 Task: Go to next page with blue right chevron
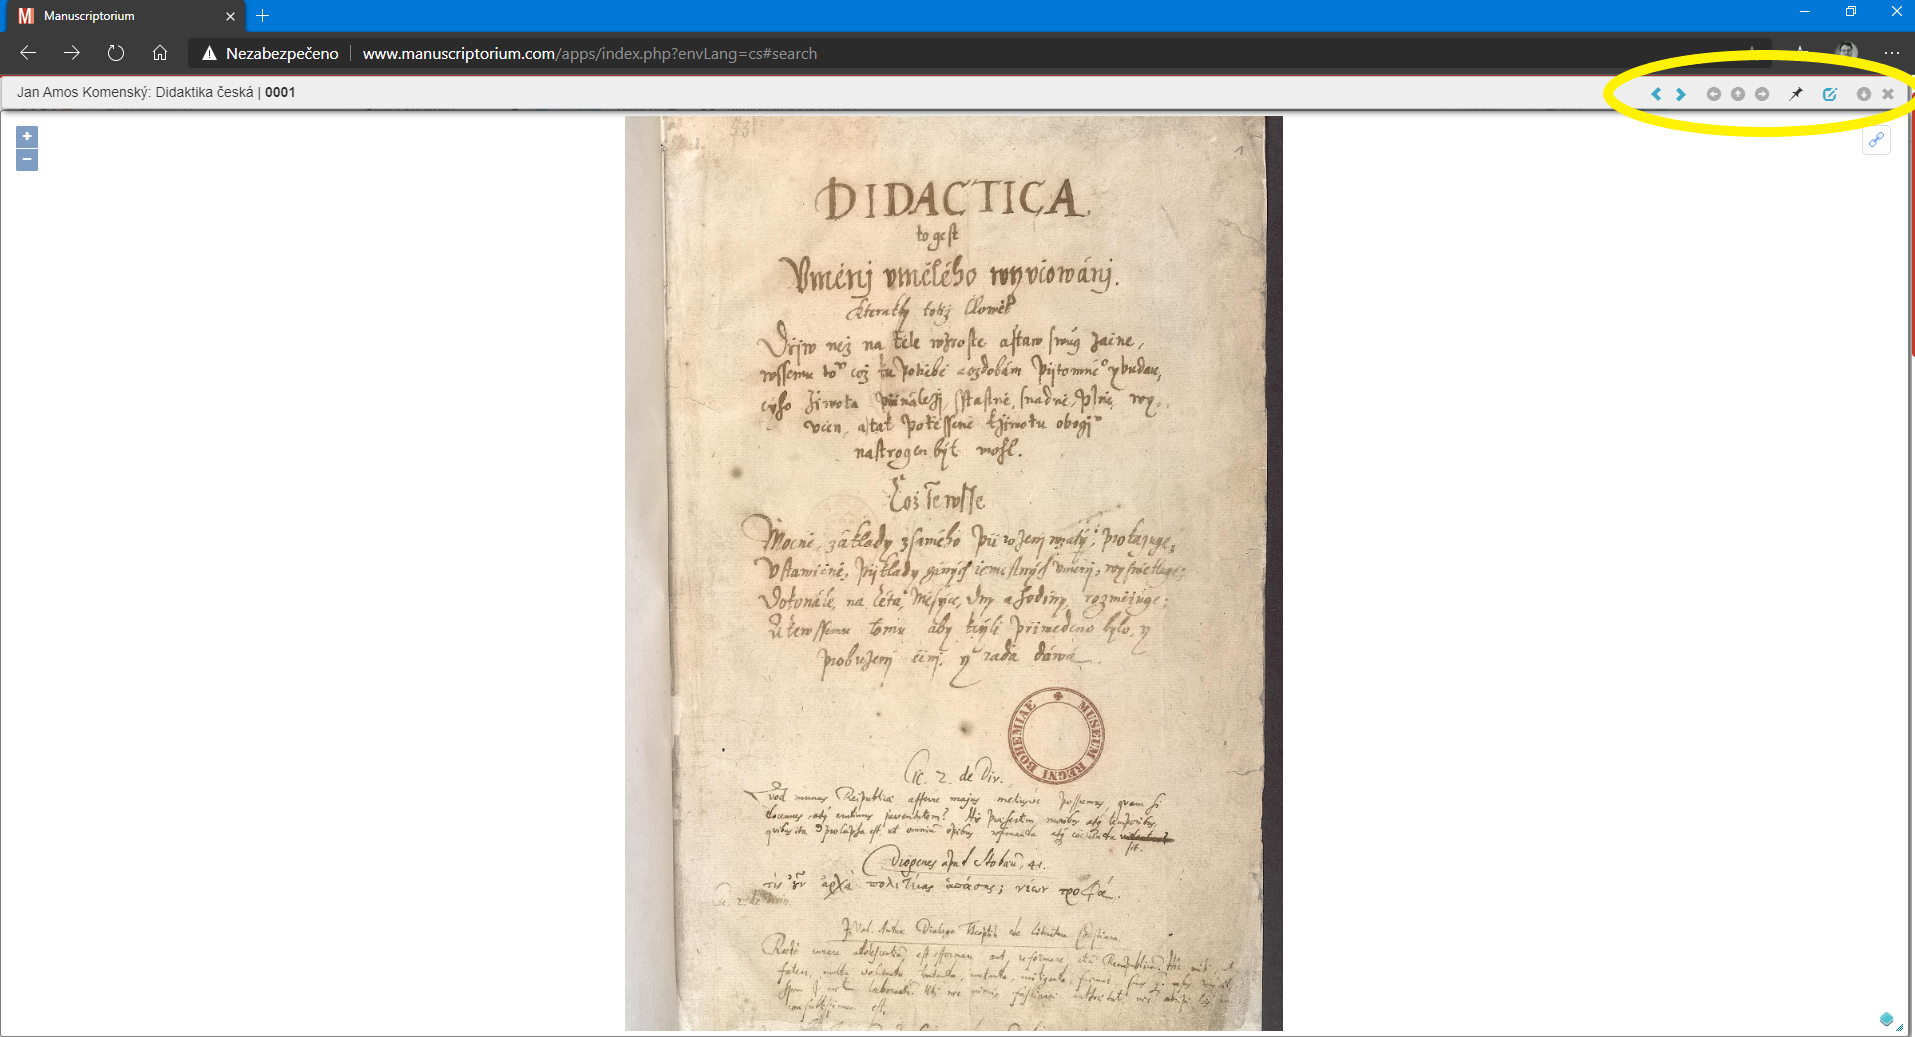coord(1681,94)
